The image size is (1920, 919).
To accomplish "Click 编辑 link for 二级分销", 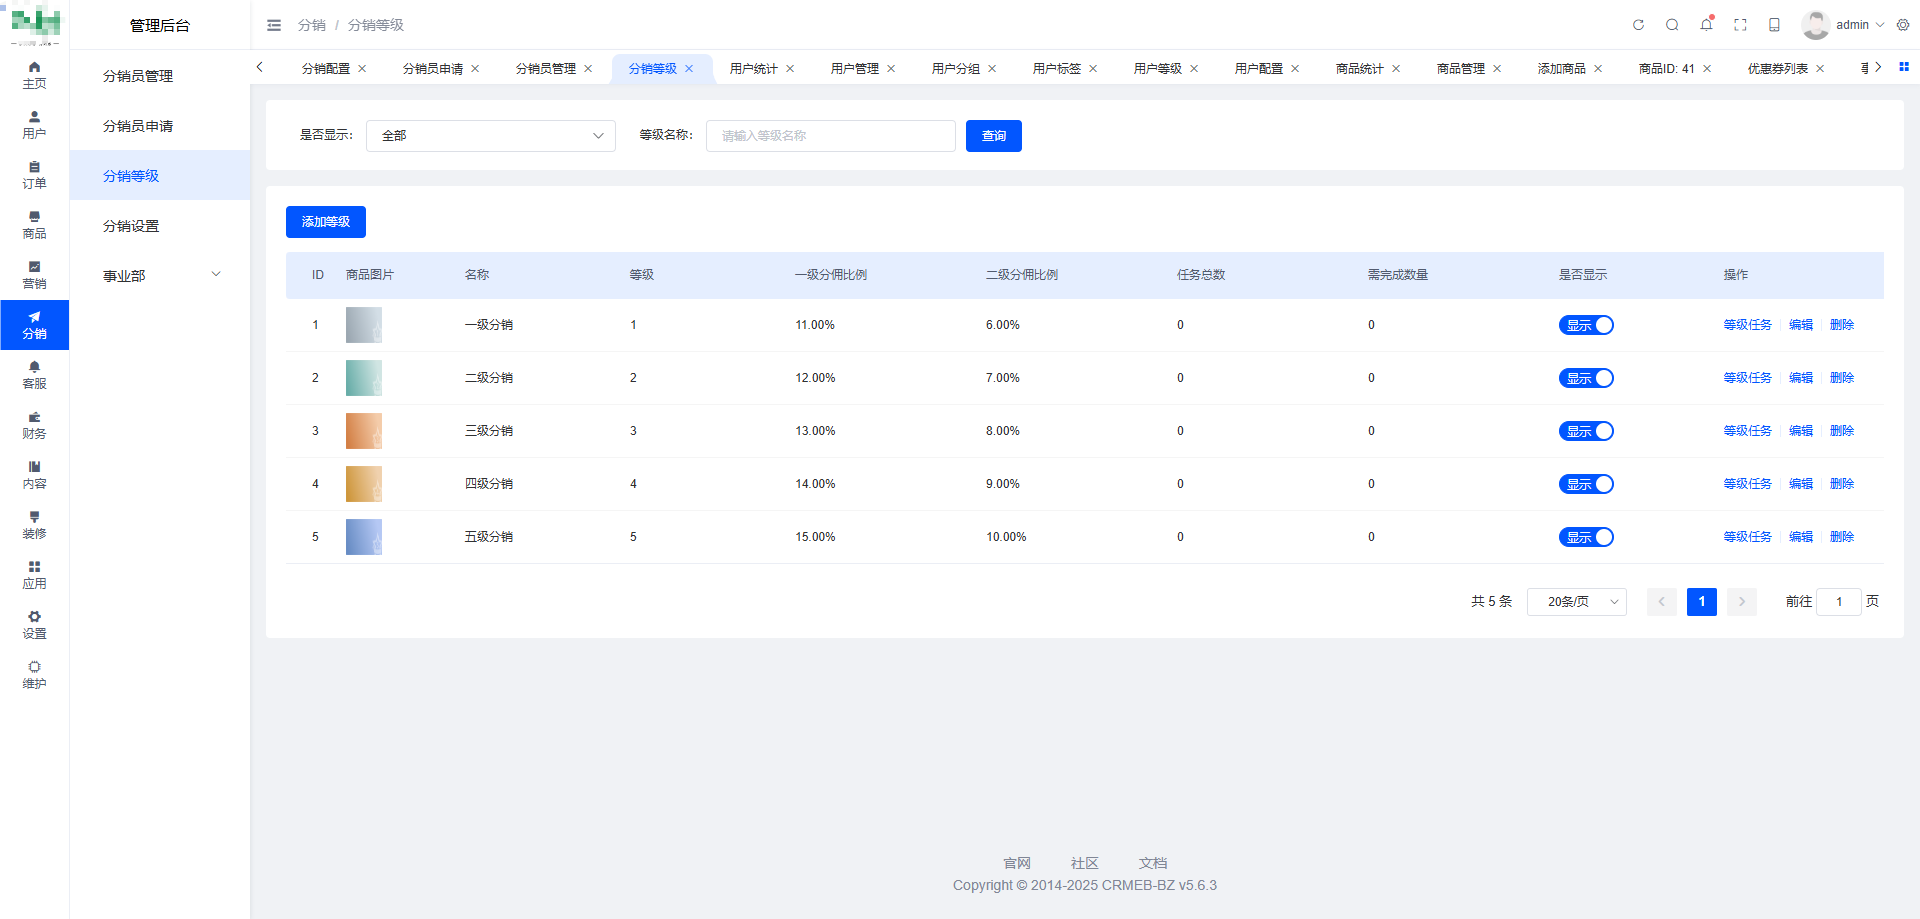I will point(1800,378).
